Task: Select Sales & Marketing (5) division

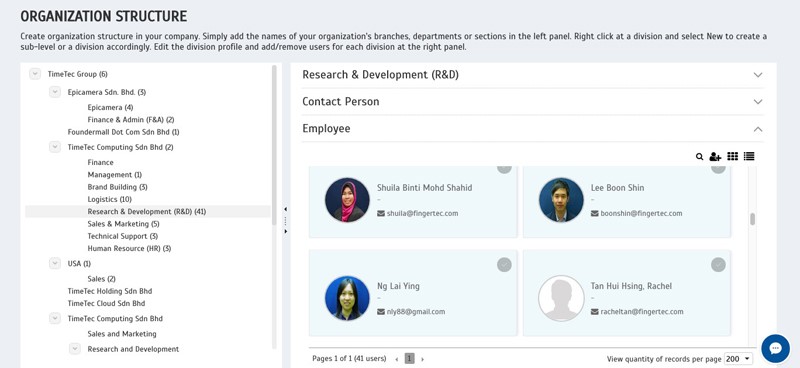Action: point(123,224)
